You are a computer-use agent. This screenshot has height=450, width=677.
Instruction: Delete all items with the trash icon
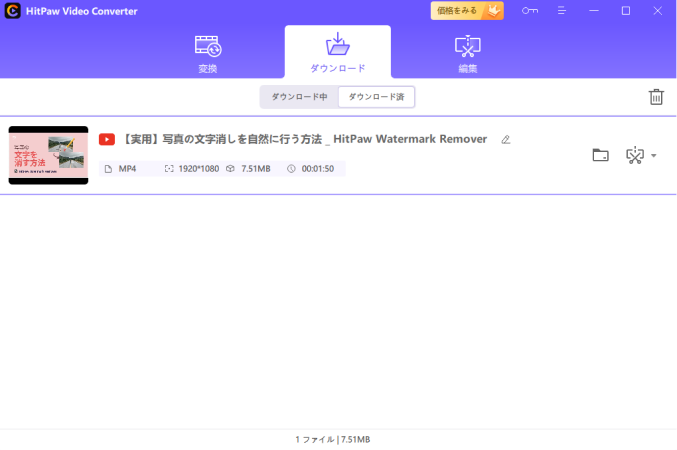656,97
